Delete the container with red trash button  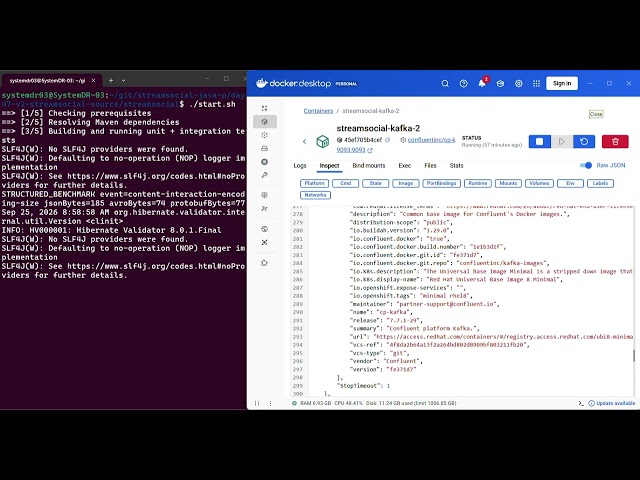[x=615, y=142]
